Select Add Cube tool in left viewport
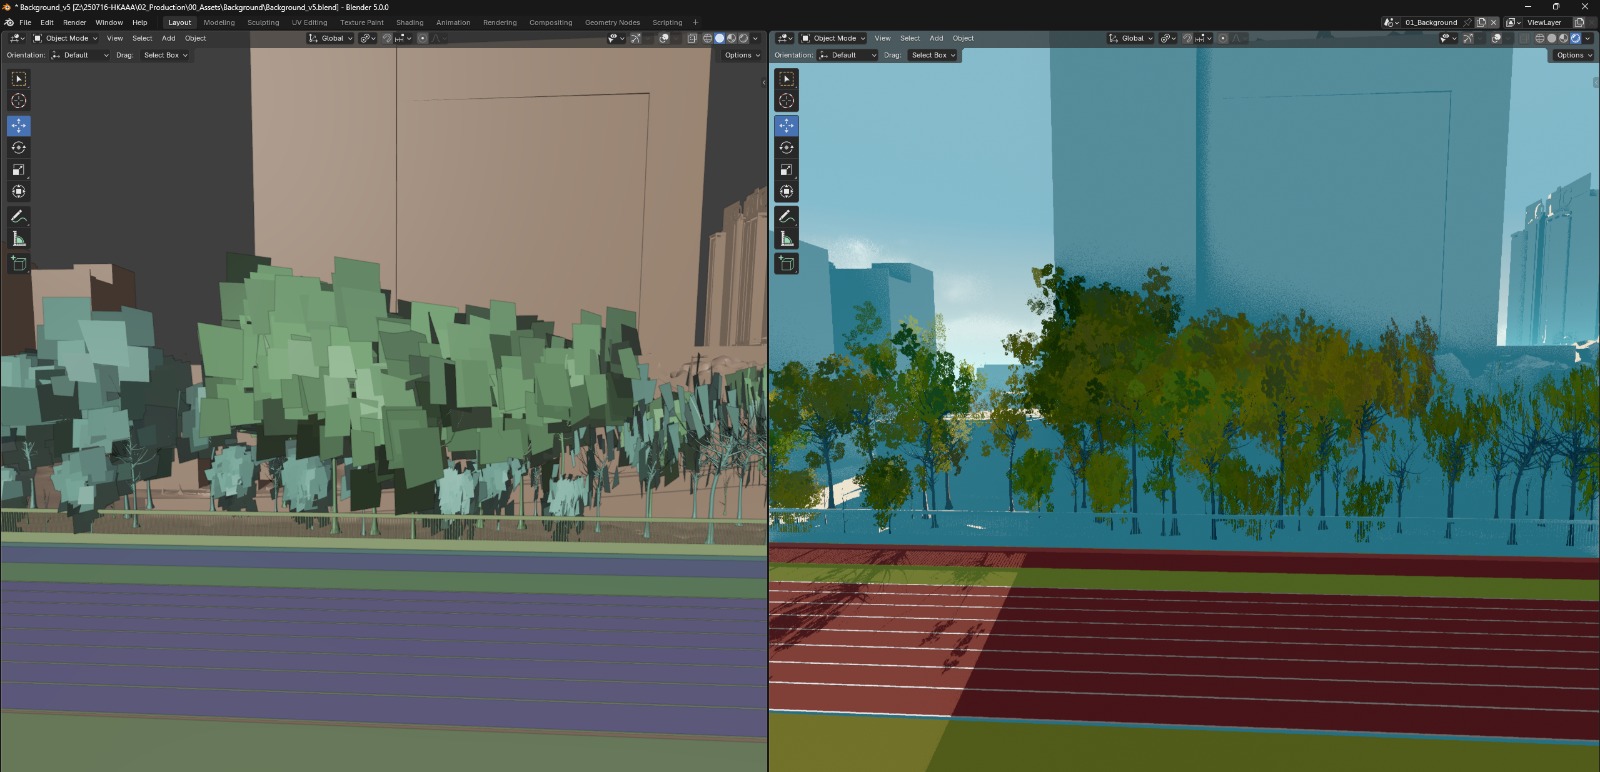This screenshot has width=1600, height=772. pos(19,264)
